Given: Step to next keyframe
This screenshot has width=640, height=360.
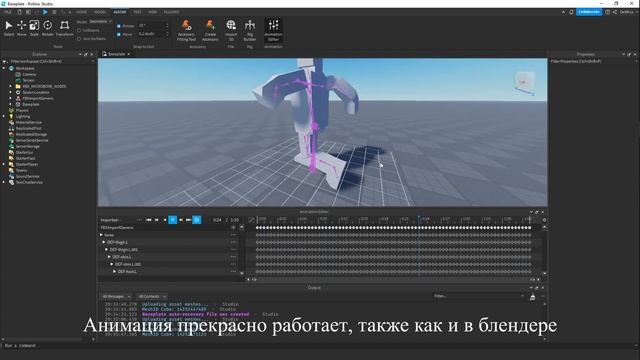Looking at the screenshot, I should [181, 220].
